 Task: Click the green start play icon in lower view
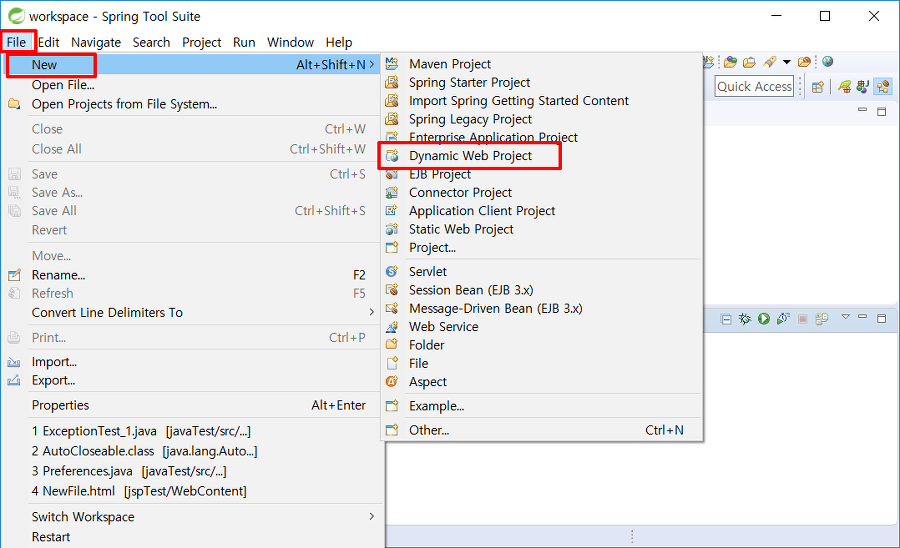coord(764,319)
